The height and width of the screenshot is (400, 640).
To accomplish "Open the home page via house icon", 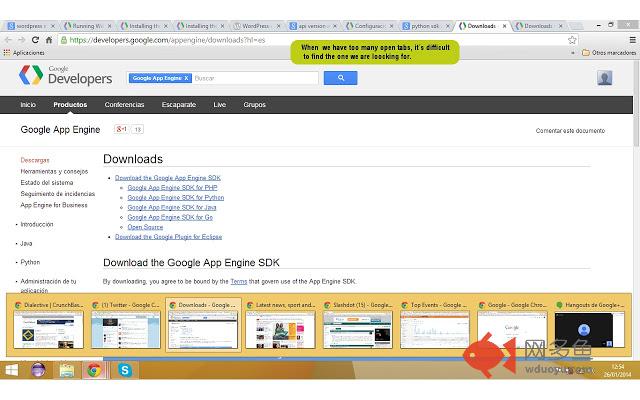I will (49, 40).
